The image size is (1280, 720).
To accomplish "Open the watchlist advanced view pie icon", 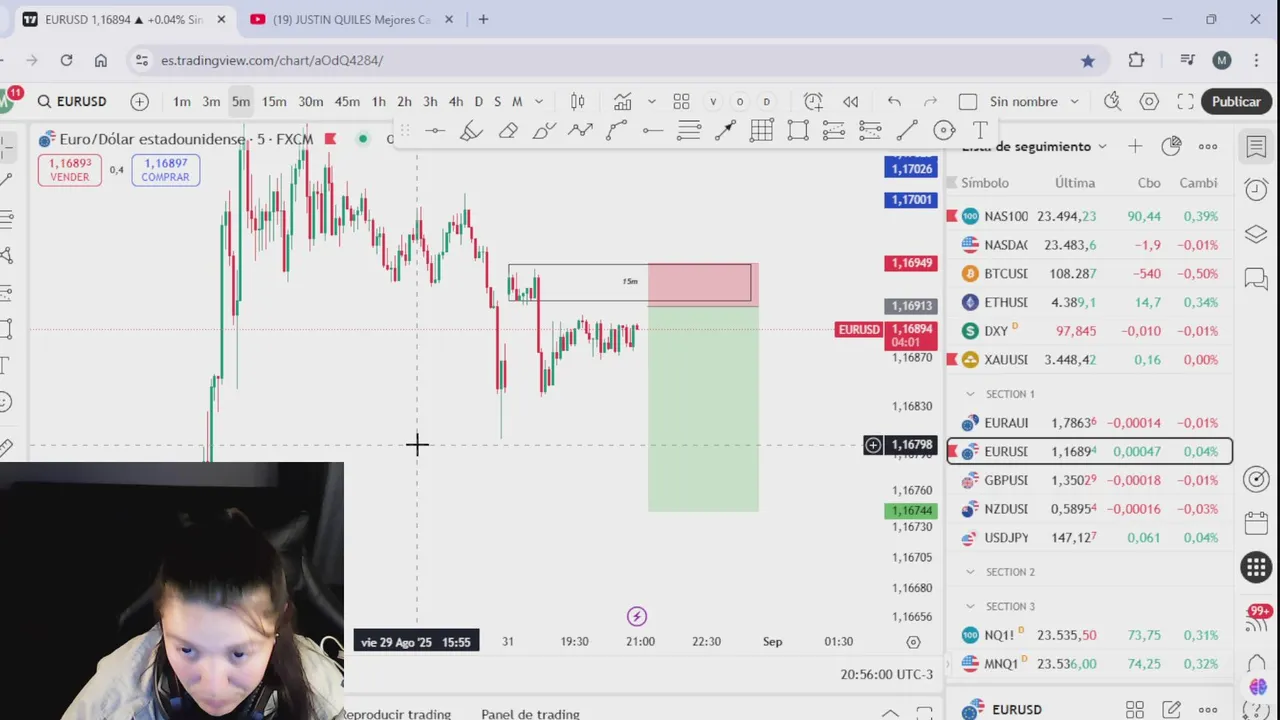I will click(x=1171, y=146).
